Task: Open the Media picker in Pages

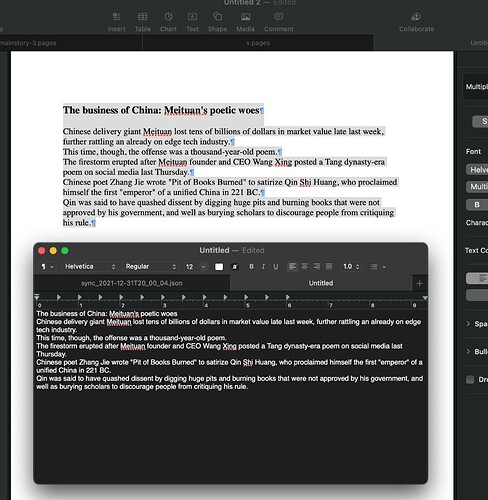Action: pyautogui.click(x=245, y=22)
